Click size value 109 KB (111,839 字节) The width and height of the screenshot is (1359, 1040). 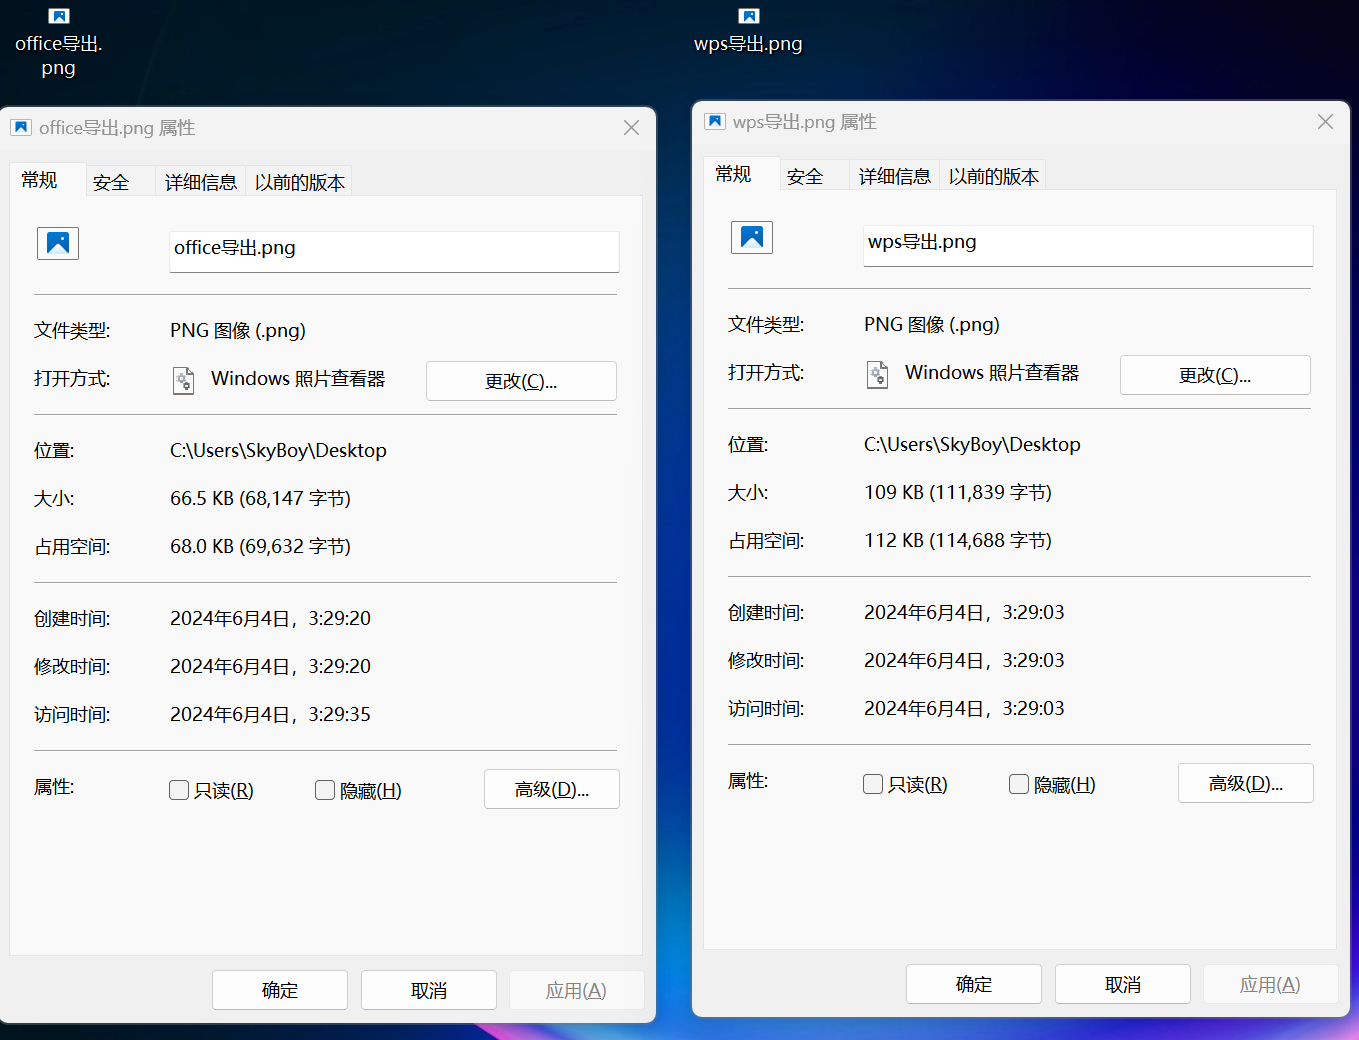coord(958,492)
